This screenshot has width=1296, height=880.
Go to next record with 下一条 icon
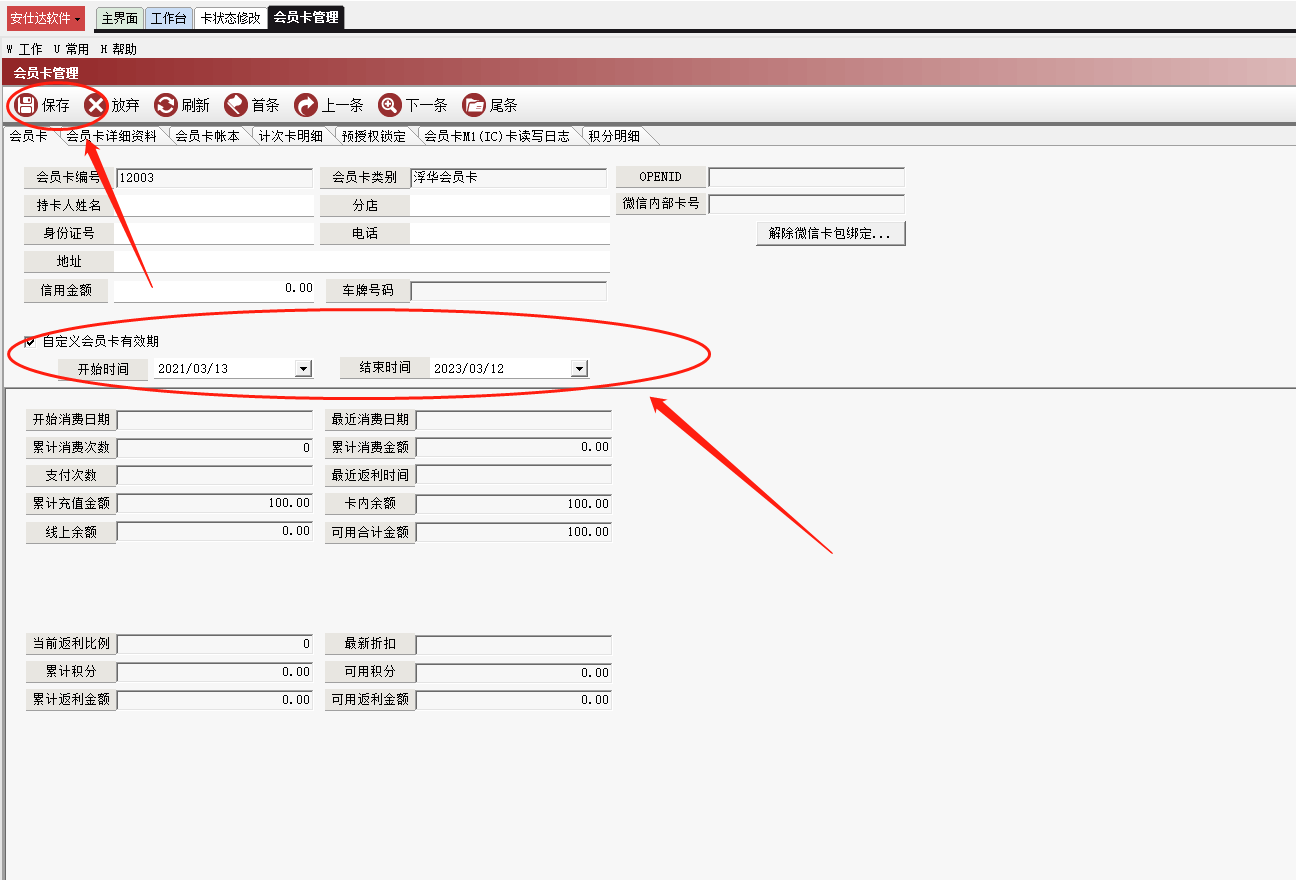pos(389,105)
